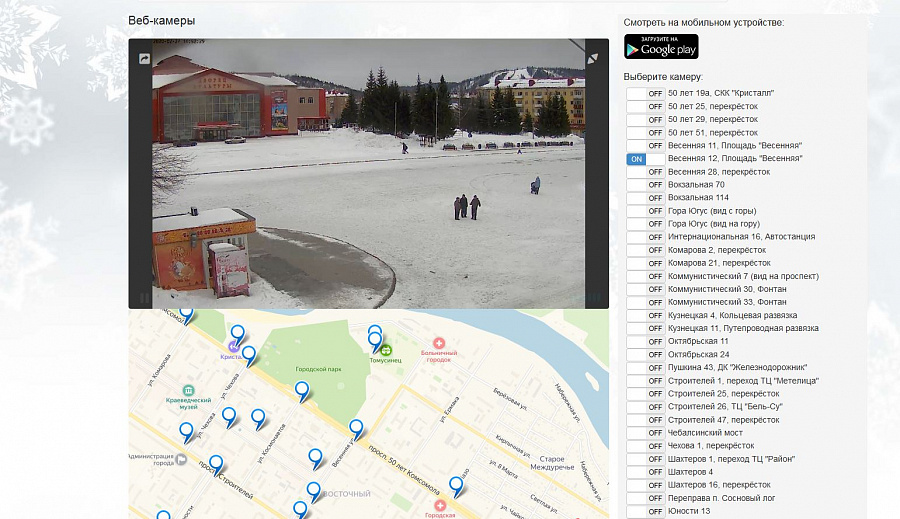Toggle Гора Югус (вид на гору) switch

pyautogui.click(x=646, y=224)
